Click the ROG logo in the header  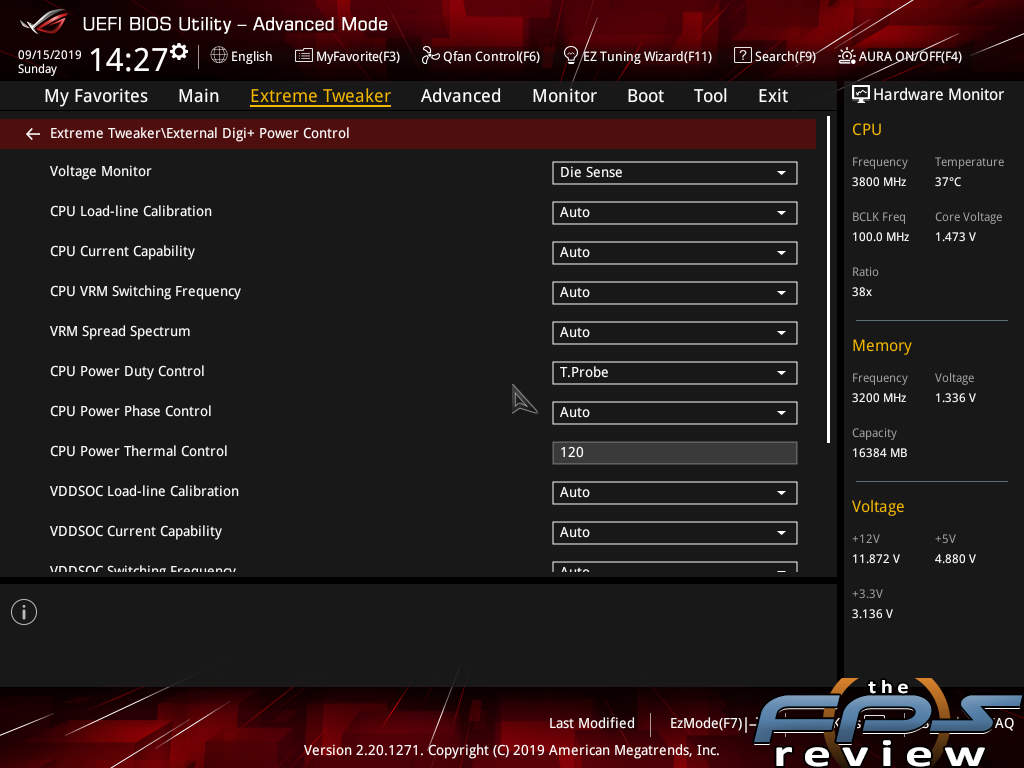pos(44,22)
